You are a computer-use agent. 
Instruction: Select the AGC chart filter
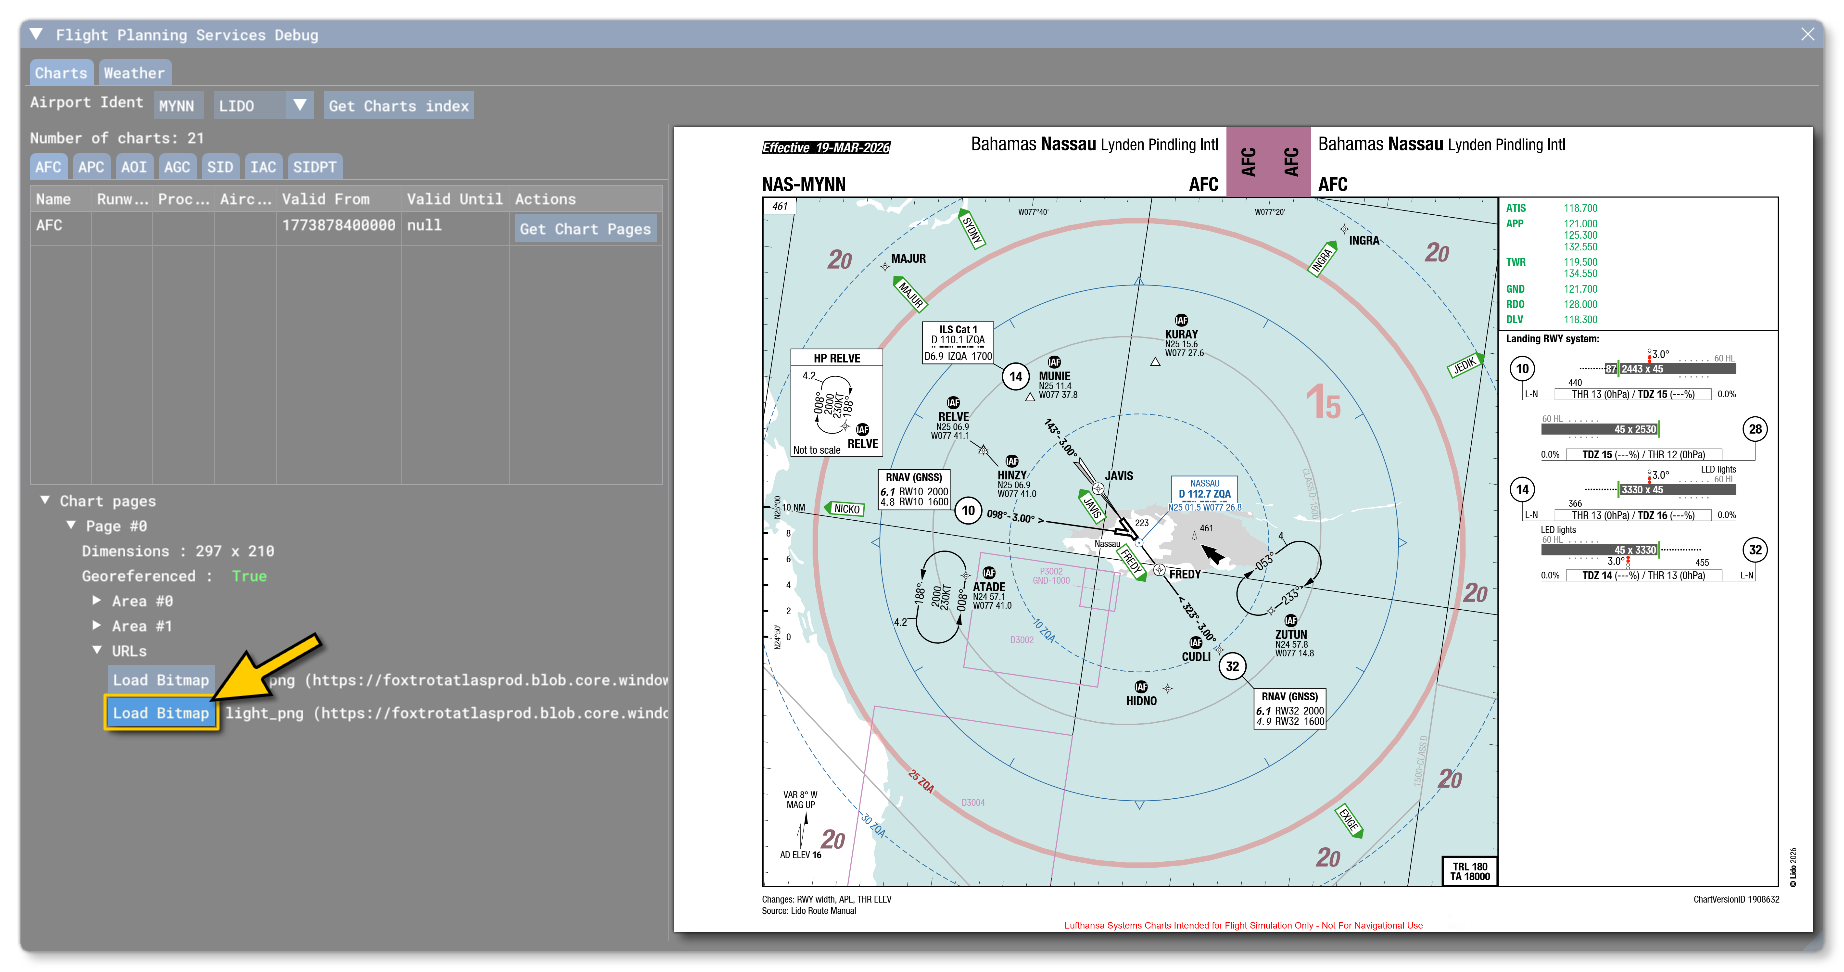pos(177,166)
